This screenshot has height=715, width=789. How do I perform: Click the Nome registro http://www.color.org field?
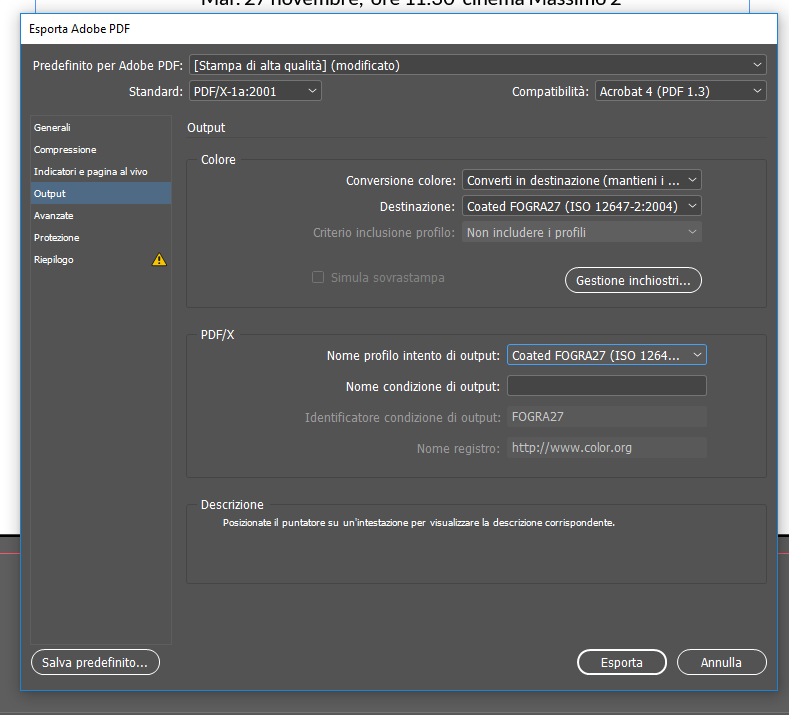(x=607, y=448)
